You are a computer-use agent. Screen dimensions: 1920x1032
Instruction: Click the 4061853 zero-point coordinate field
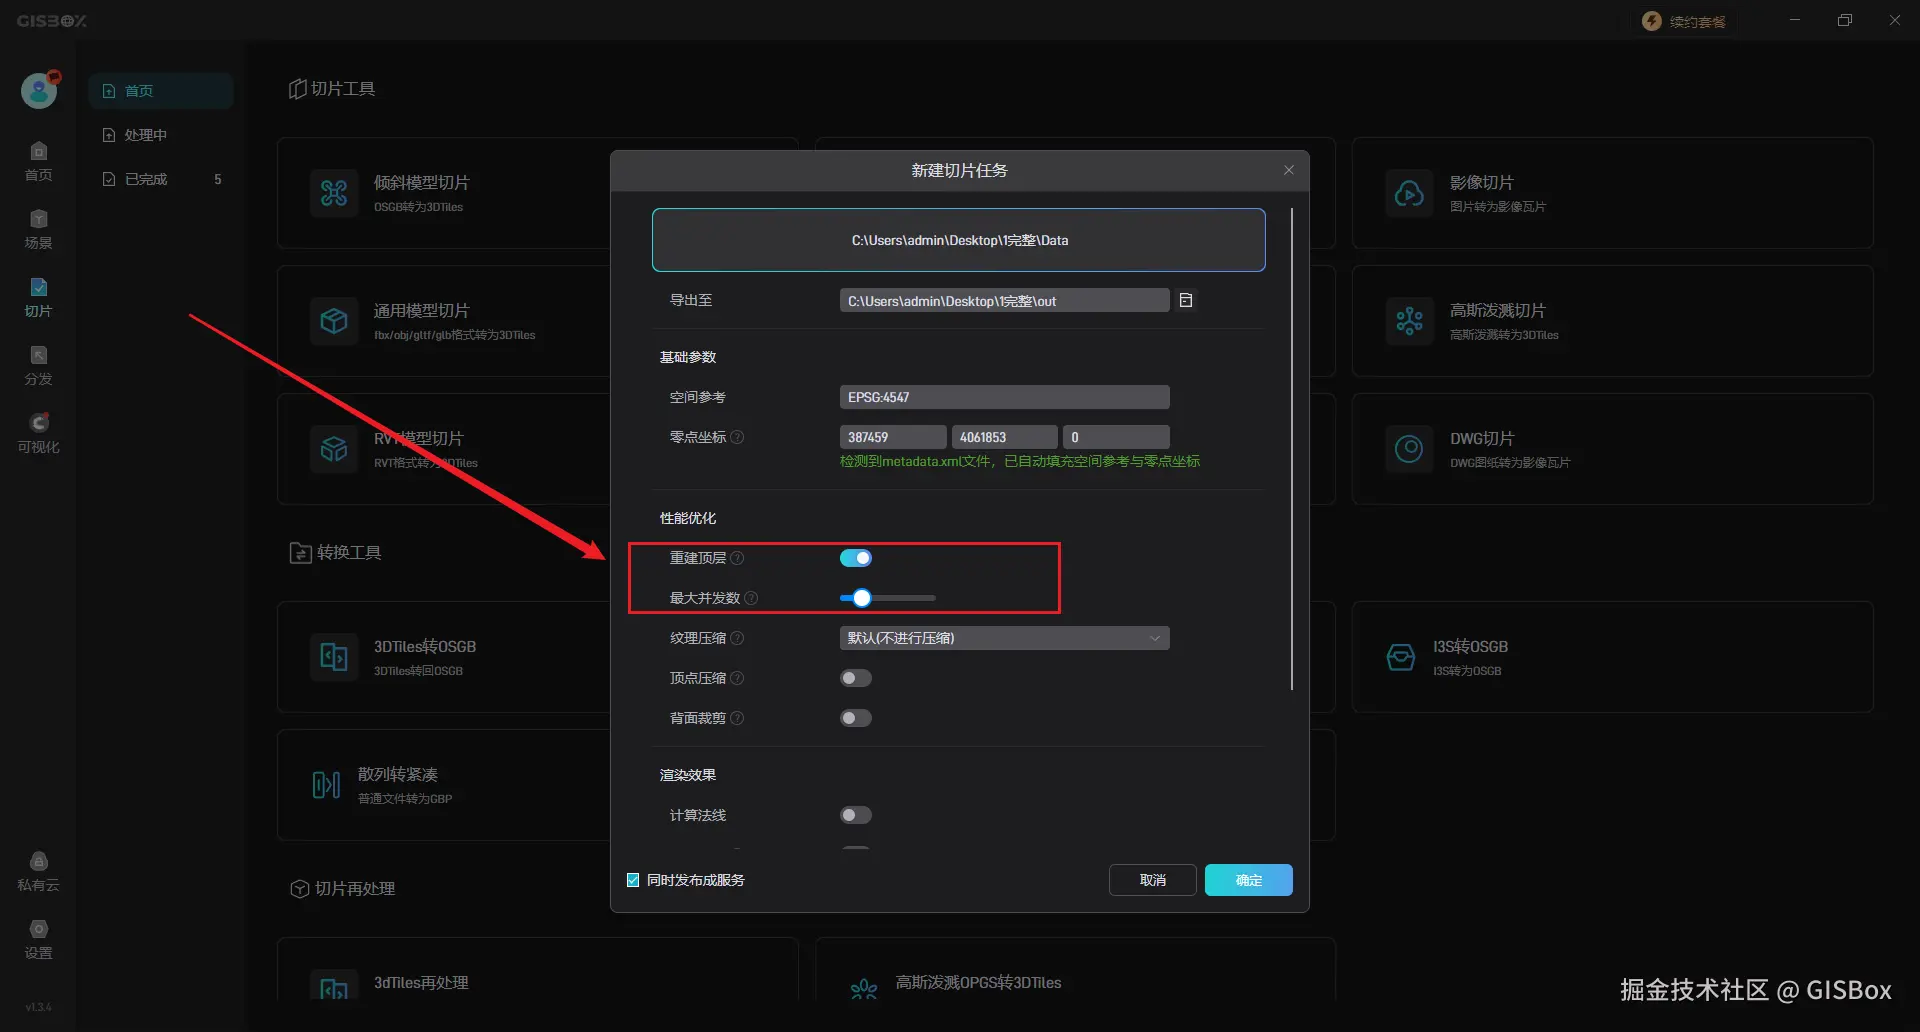pos(1004,437)
